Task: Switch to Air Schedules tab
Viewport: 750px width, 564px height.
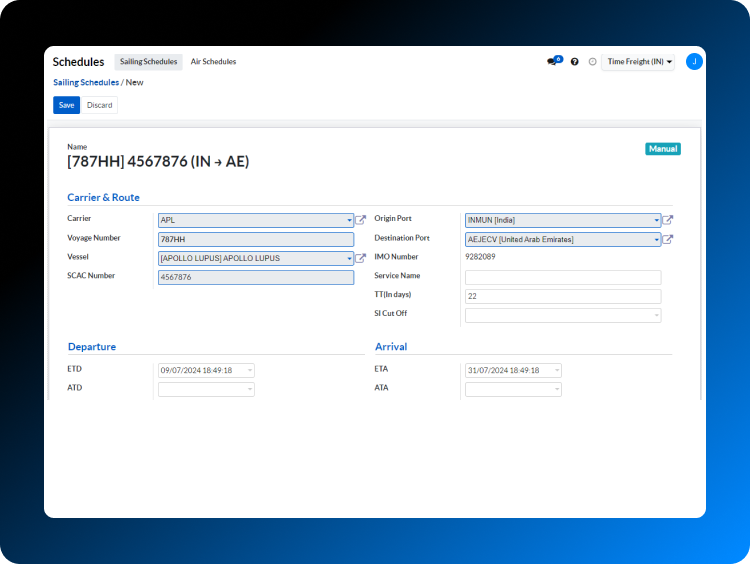Action: (x=213, y=62)
